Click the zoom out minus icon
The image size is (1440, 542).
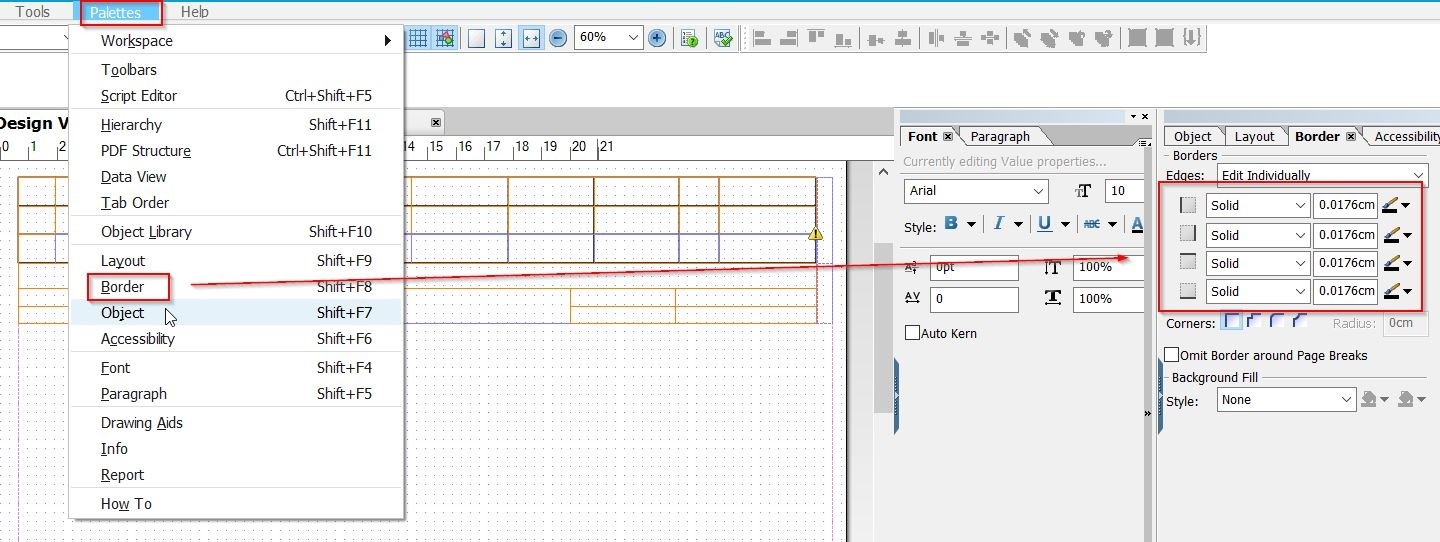558,38
